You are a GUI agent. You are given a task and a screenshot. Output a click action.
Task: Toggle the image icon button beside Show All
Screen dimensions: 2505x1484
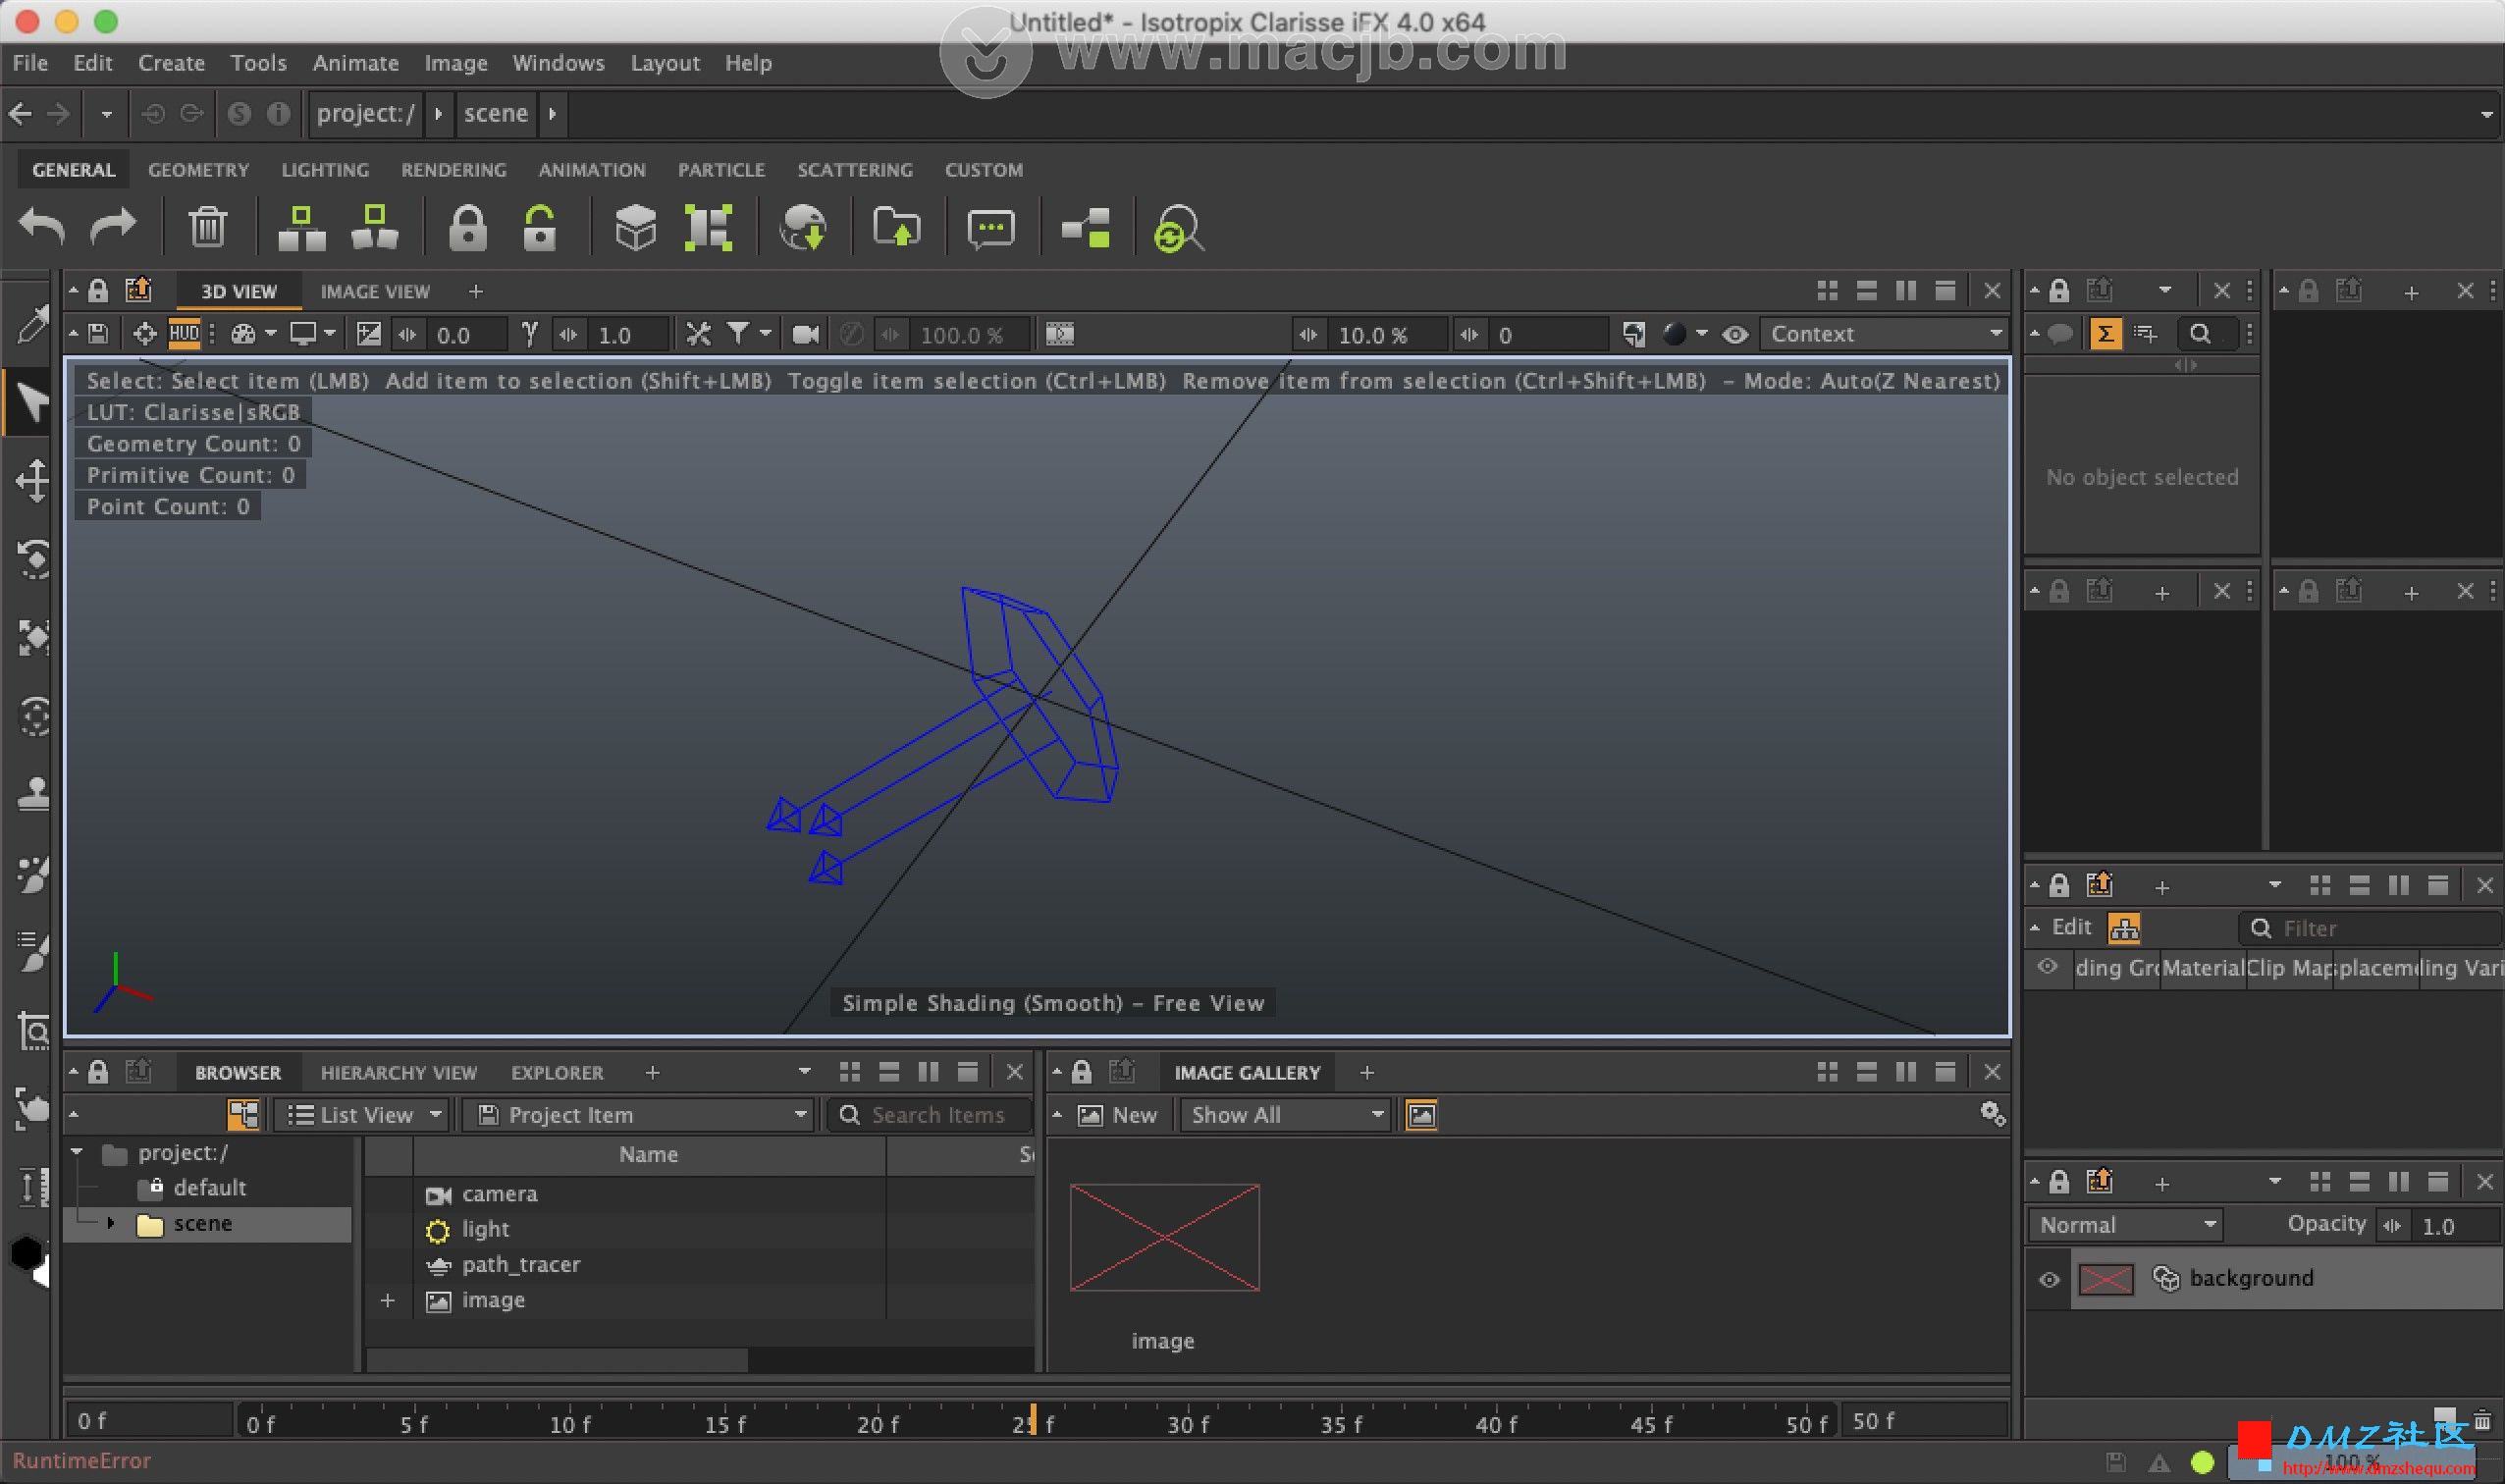pyautogui.click(x=1421, y=1115)
